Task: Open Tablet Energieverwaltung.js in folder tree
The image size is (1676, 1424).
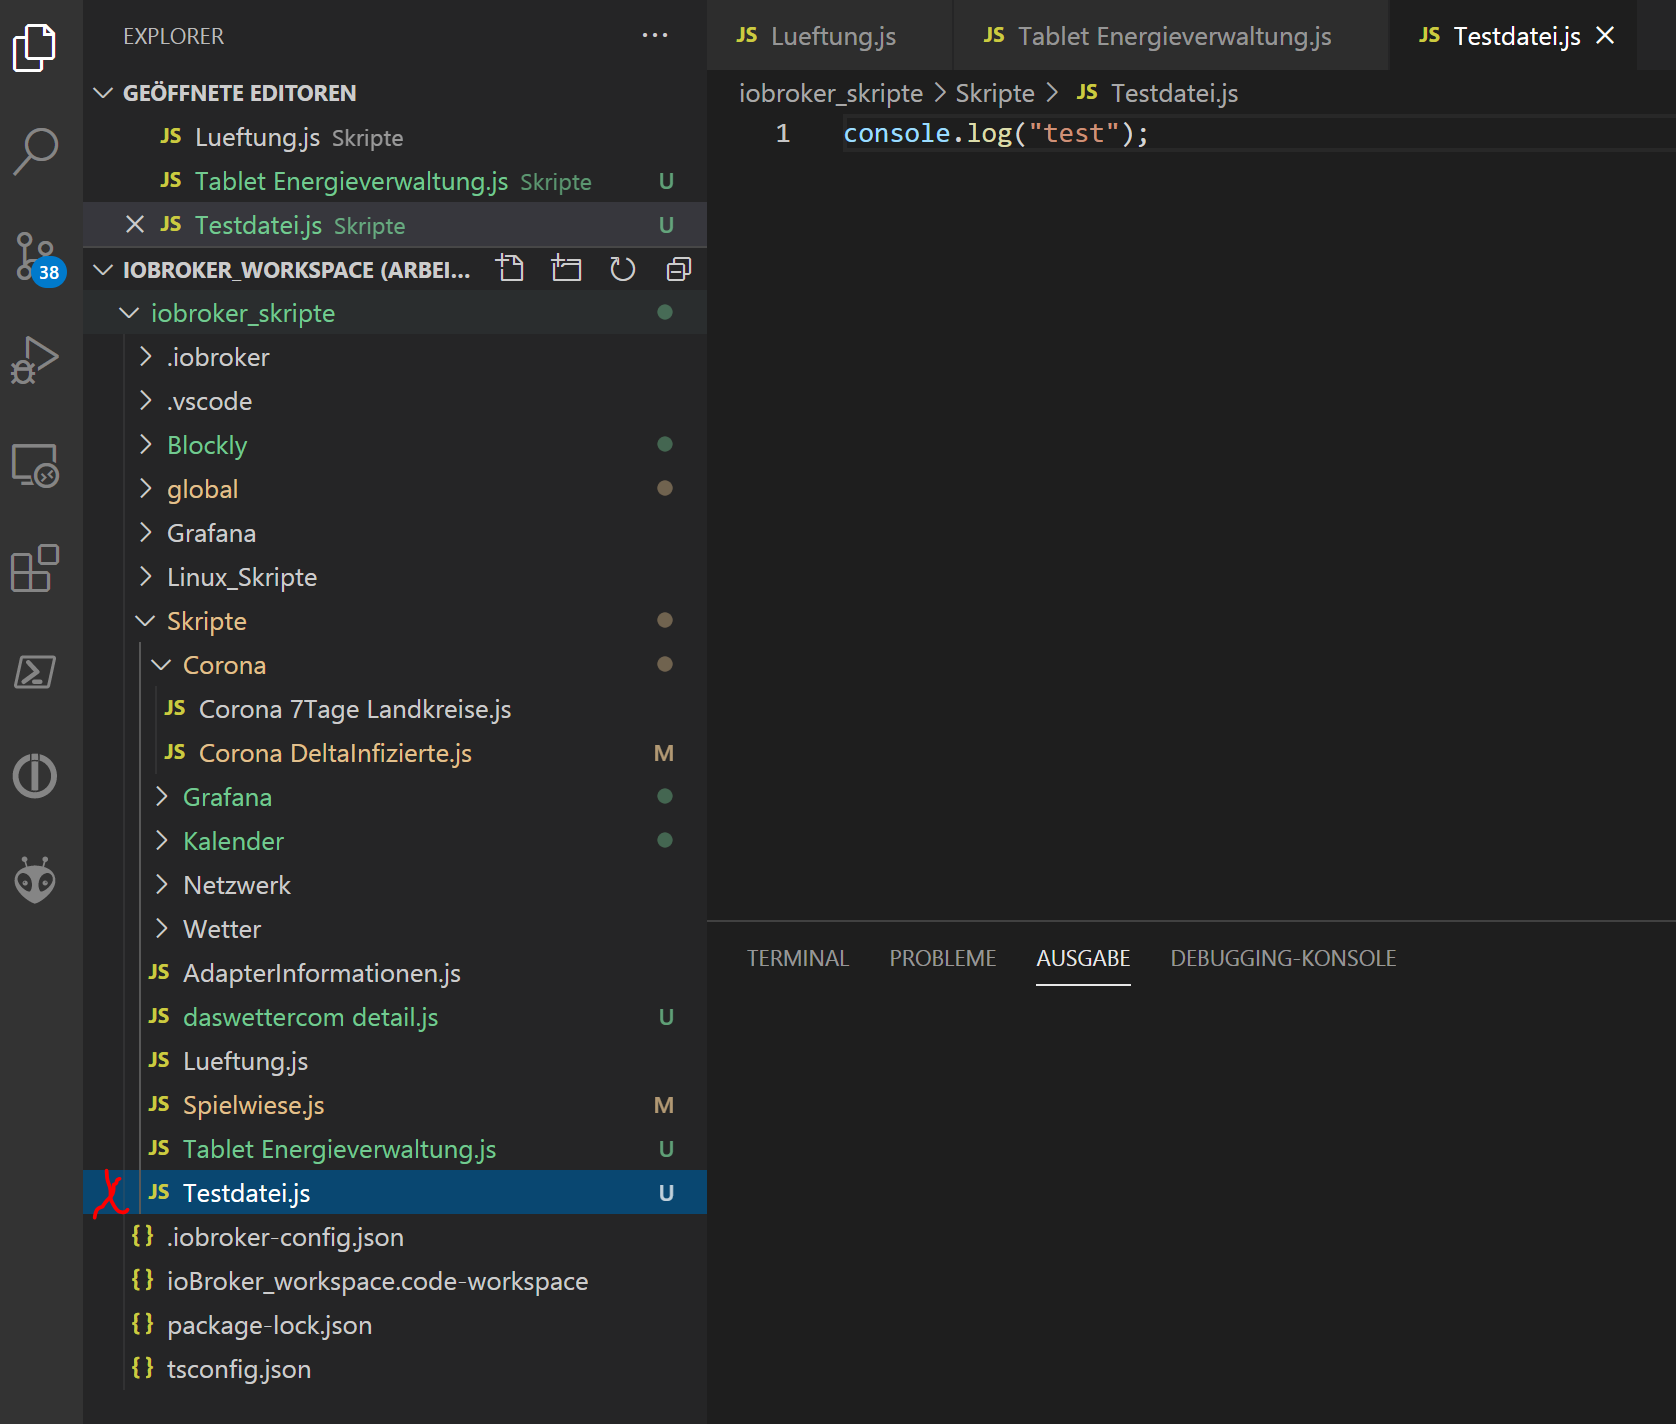Action: pyautogui.click(x=395, y=1149)
